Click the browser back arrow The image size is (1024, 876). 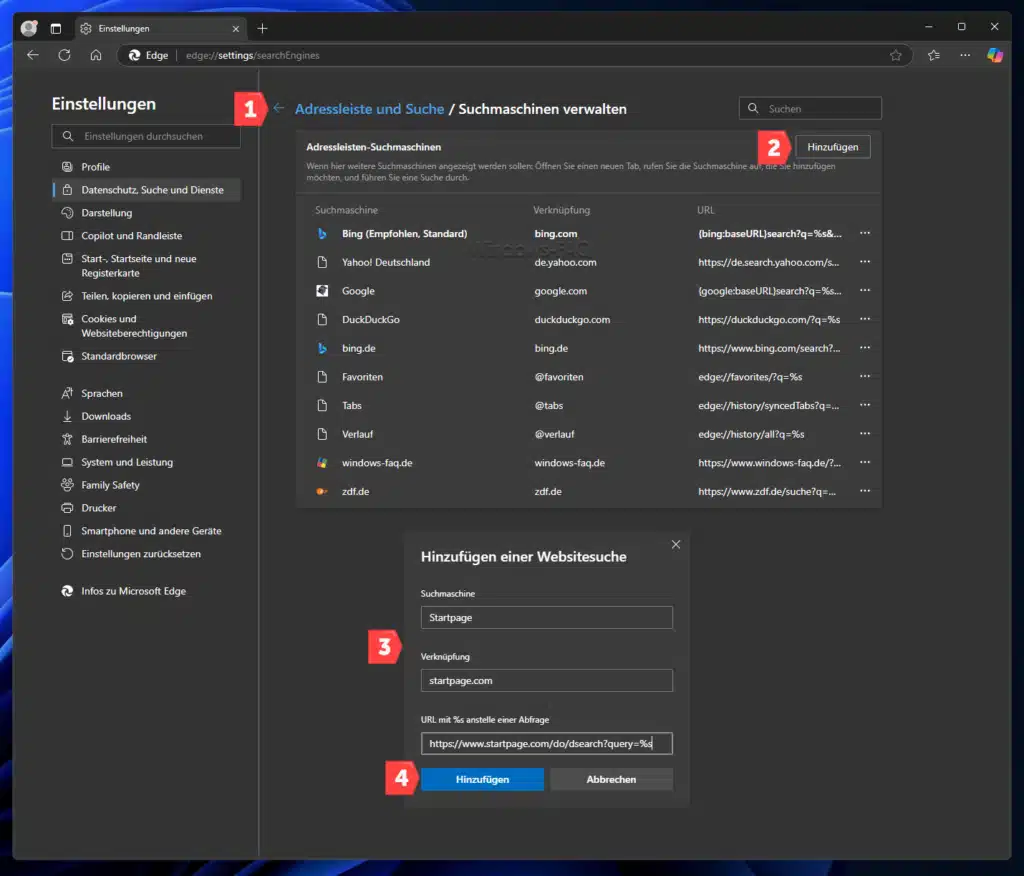click(x=33, y=55)
